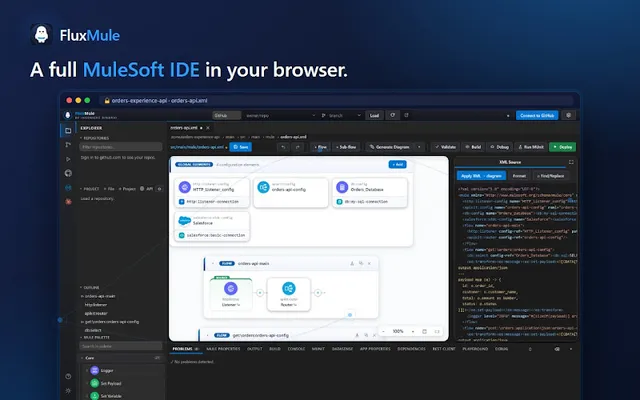Image resolution: width=640 pixels, height=400 pixels.
Task: Click the Find/Replace button
Action: [x=551, y=176]
